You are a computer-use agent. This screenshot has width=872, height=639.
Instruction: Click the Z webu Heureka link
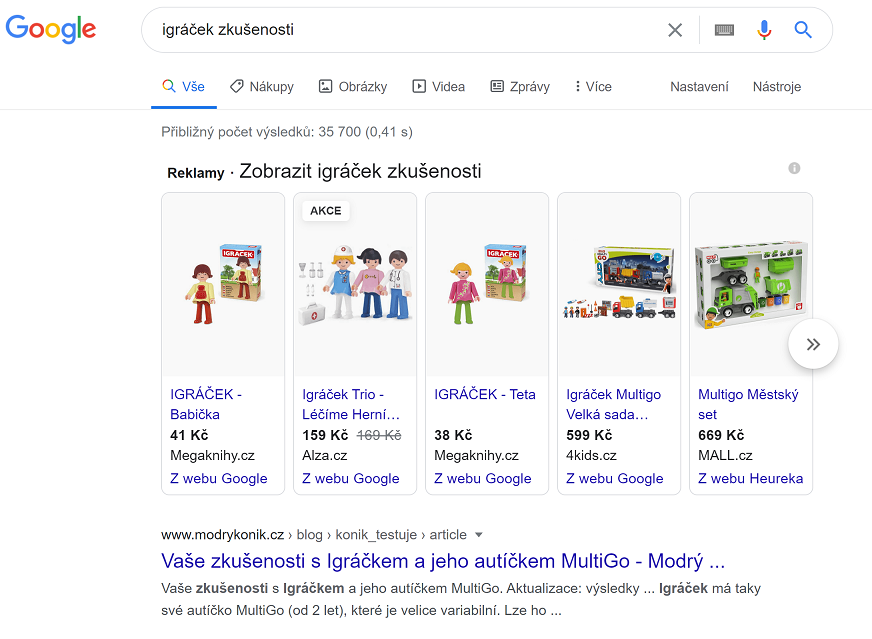[750, 478]
